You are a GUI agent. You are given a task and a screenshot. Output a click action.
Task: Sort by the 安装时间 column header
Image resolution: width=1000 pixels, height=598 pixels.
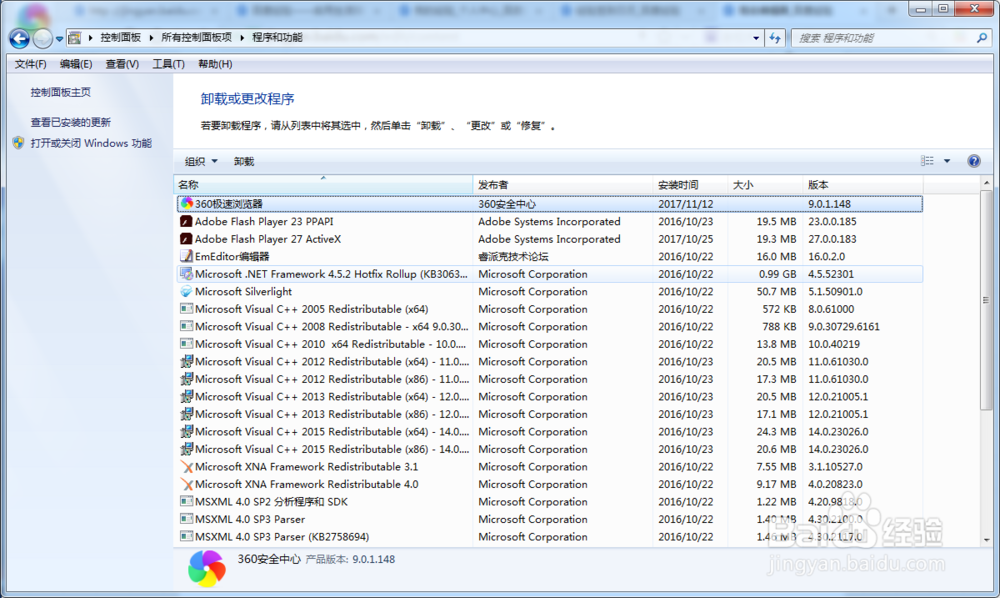(690, 185)
